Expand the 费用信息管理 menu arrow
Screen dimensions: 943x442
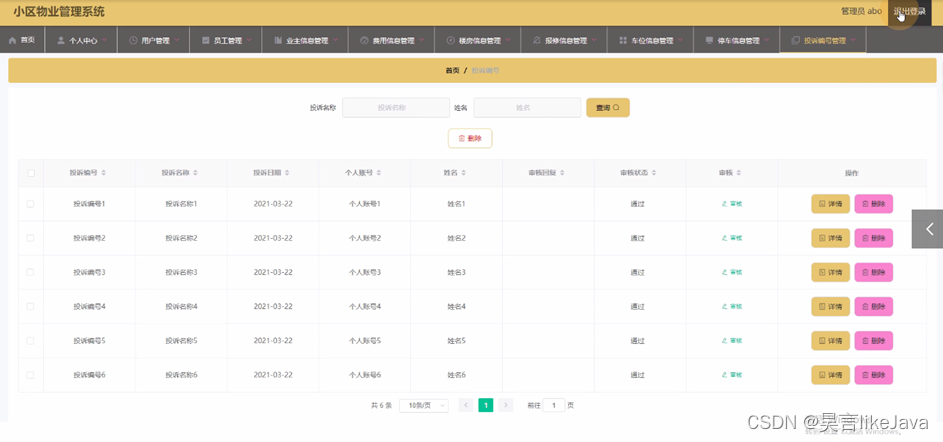(422, 40)
